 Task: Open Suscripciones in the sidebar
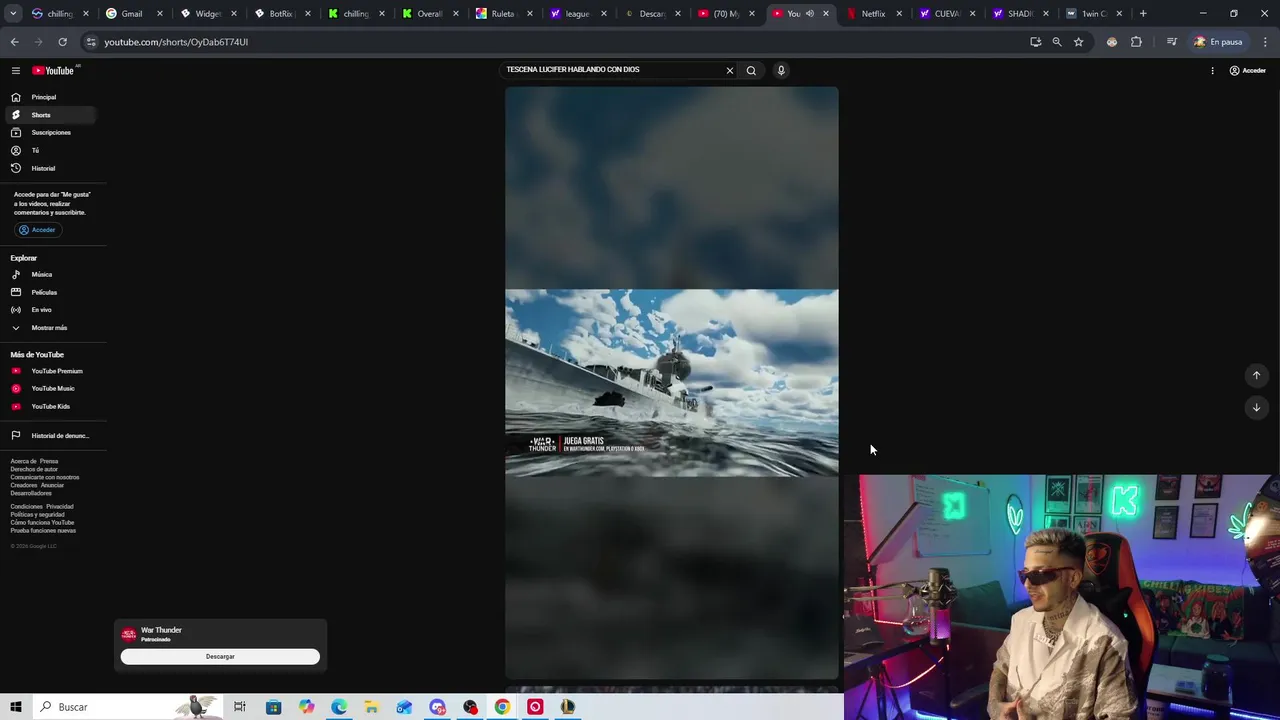52,132
